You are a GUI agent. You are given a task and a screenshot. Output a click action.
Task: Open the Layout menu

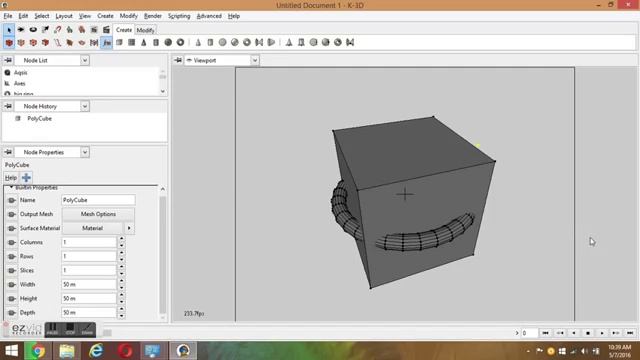pos(64,16)
